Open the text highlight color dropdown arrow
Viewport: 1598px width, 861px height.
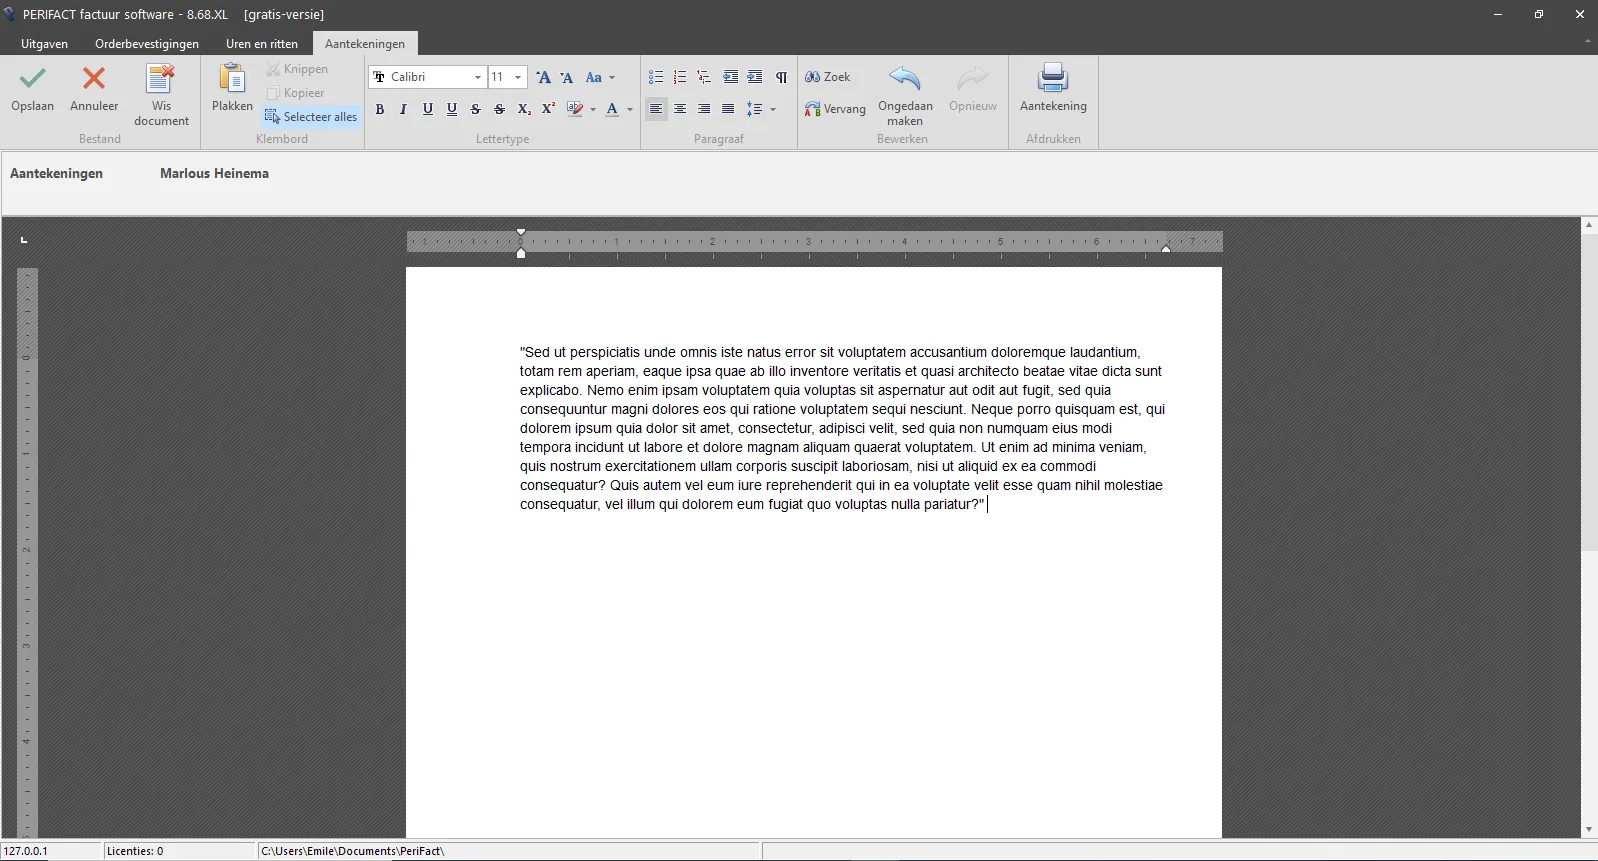tap(593, 109)
